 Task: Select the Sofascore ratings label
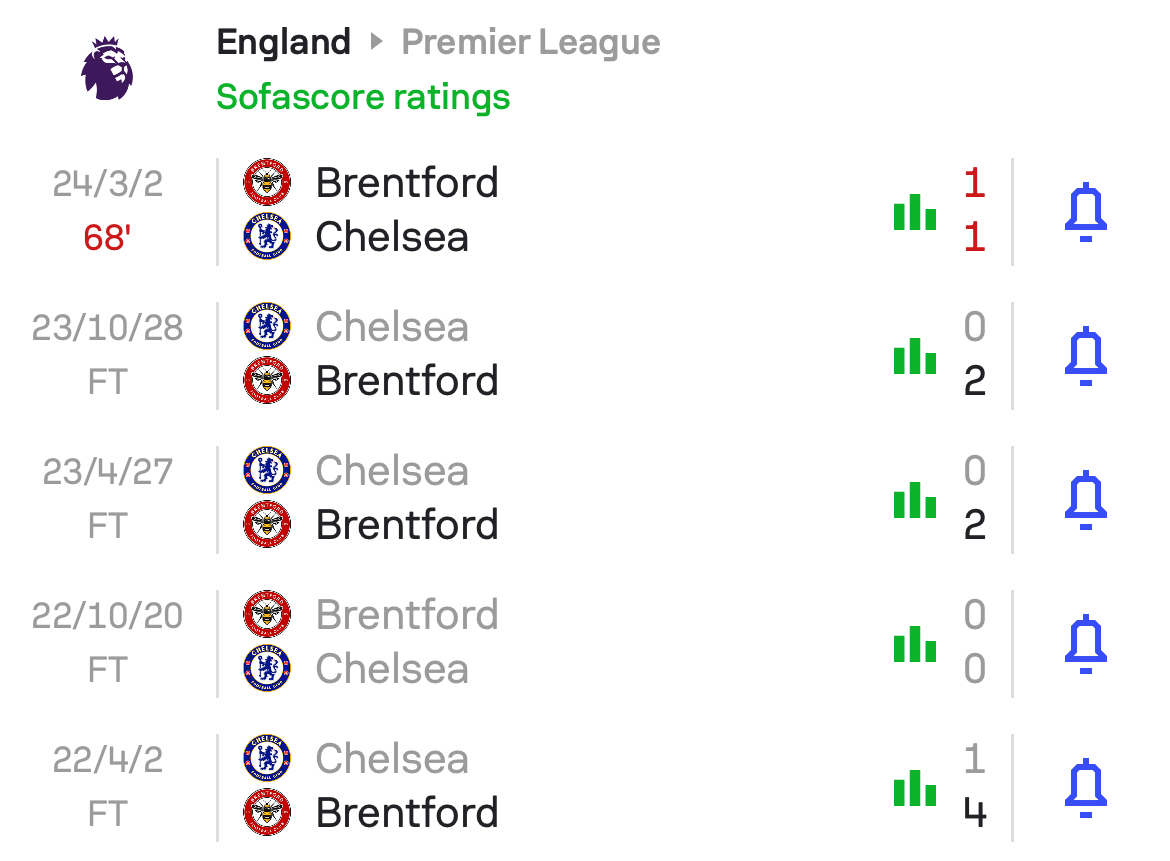click(x=363, y=97)
